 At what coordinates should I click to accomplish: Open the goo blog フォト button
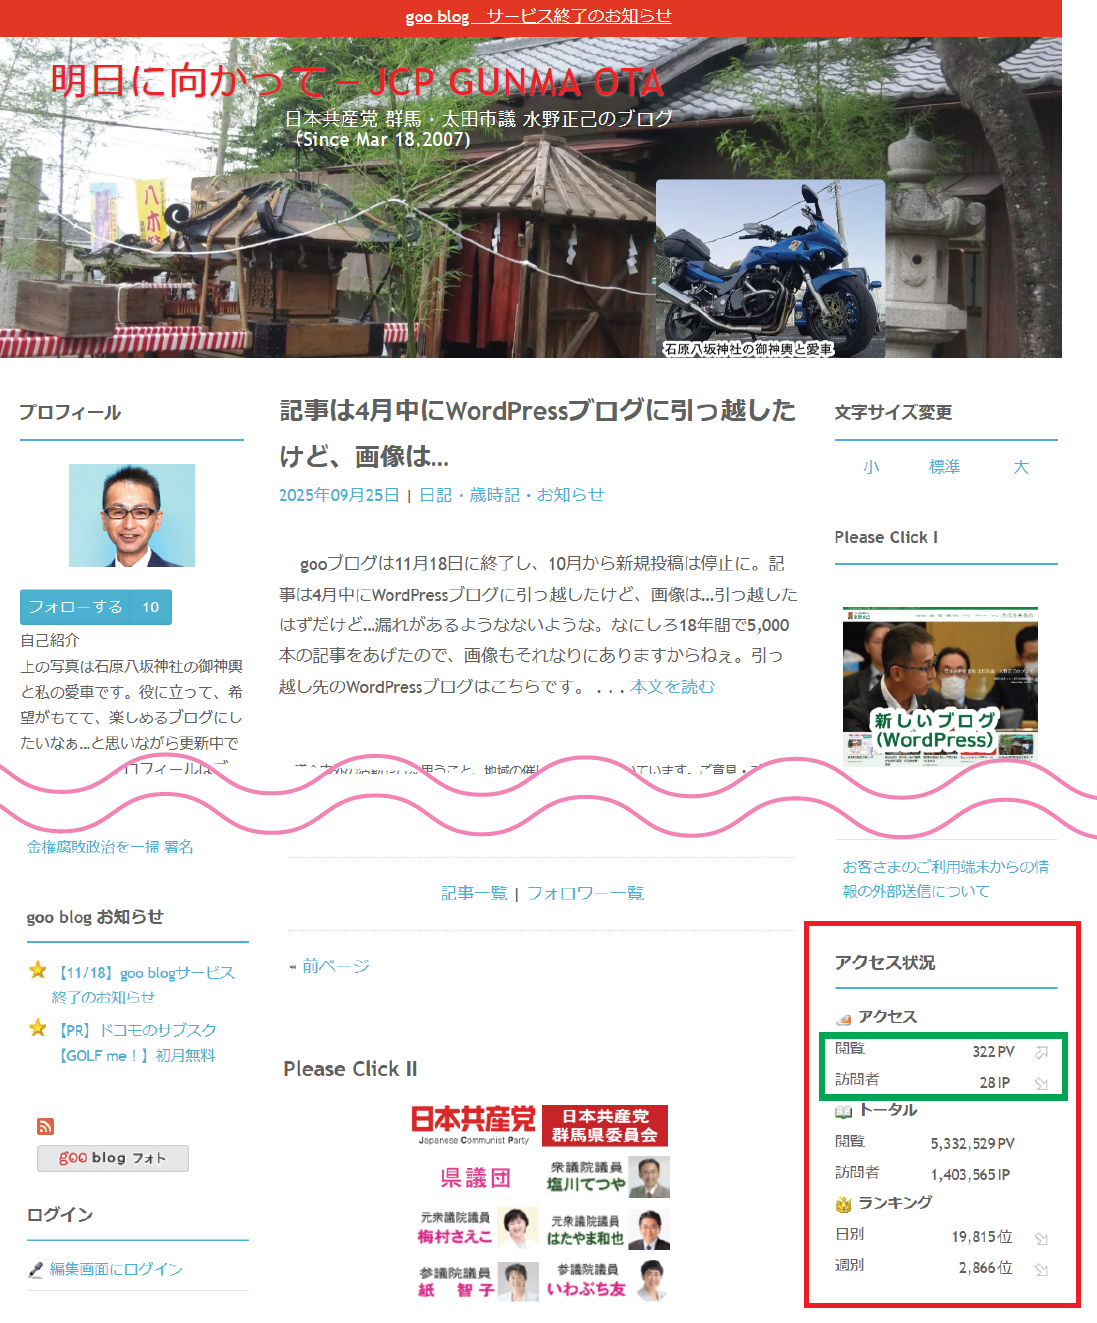tap(113, 1158)
